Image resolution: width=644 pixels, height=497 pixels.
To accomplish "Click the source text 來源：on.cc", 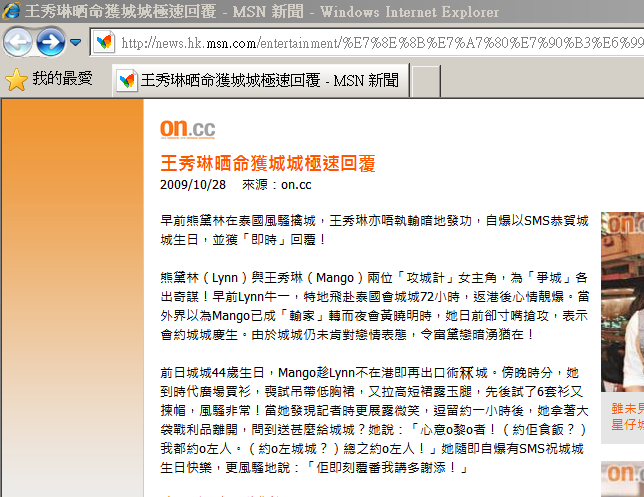I will click(276, 185).
